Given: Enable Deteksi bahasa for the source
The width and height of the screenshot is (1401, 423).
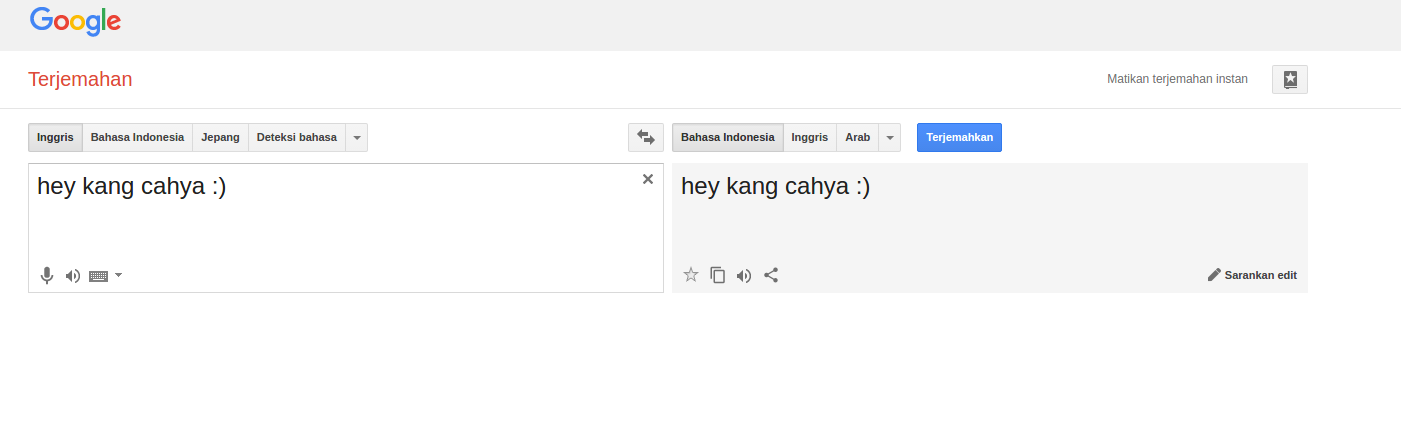Looking at the screenshot, I should point(296,138).
